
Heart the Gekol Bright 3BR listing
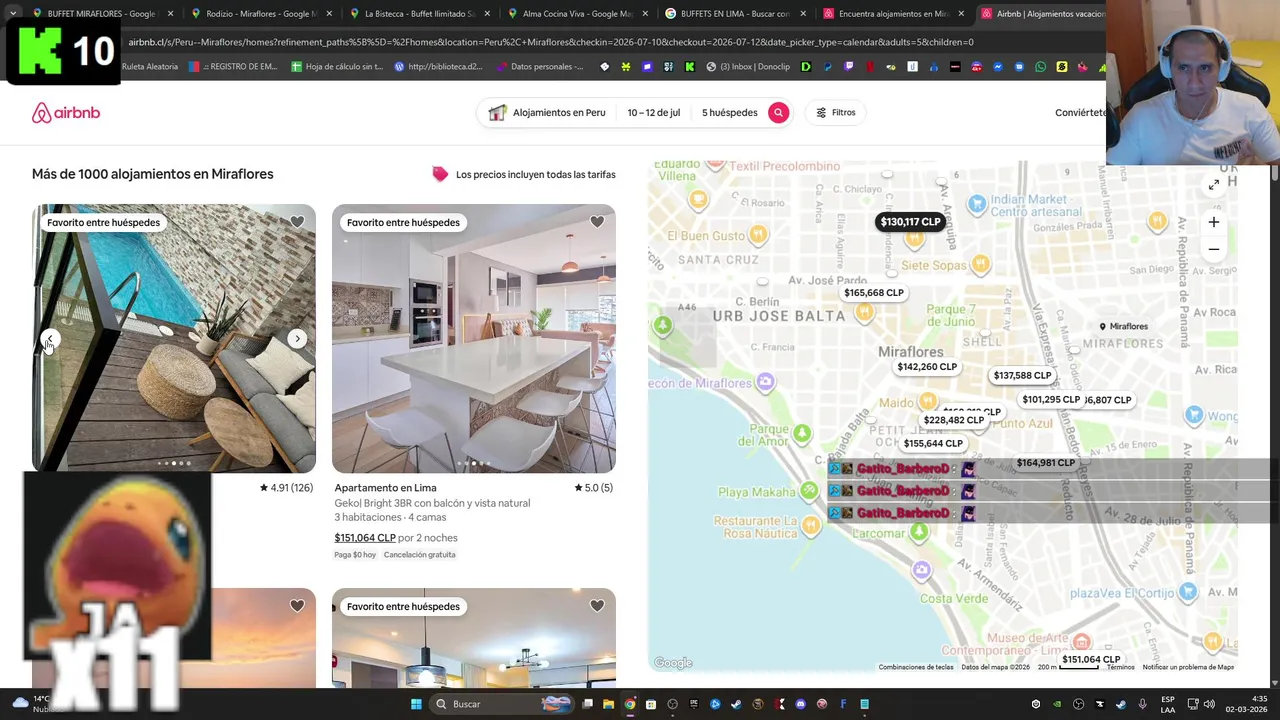pyautogui.click(x=597, y=222)
